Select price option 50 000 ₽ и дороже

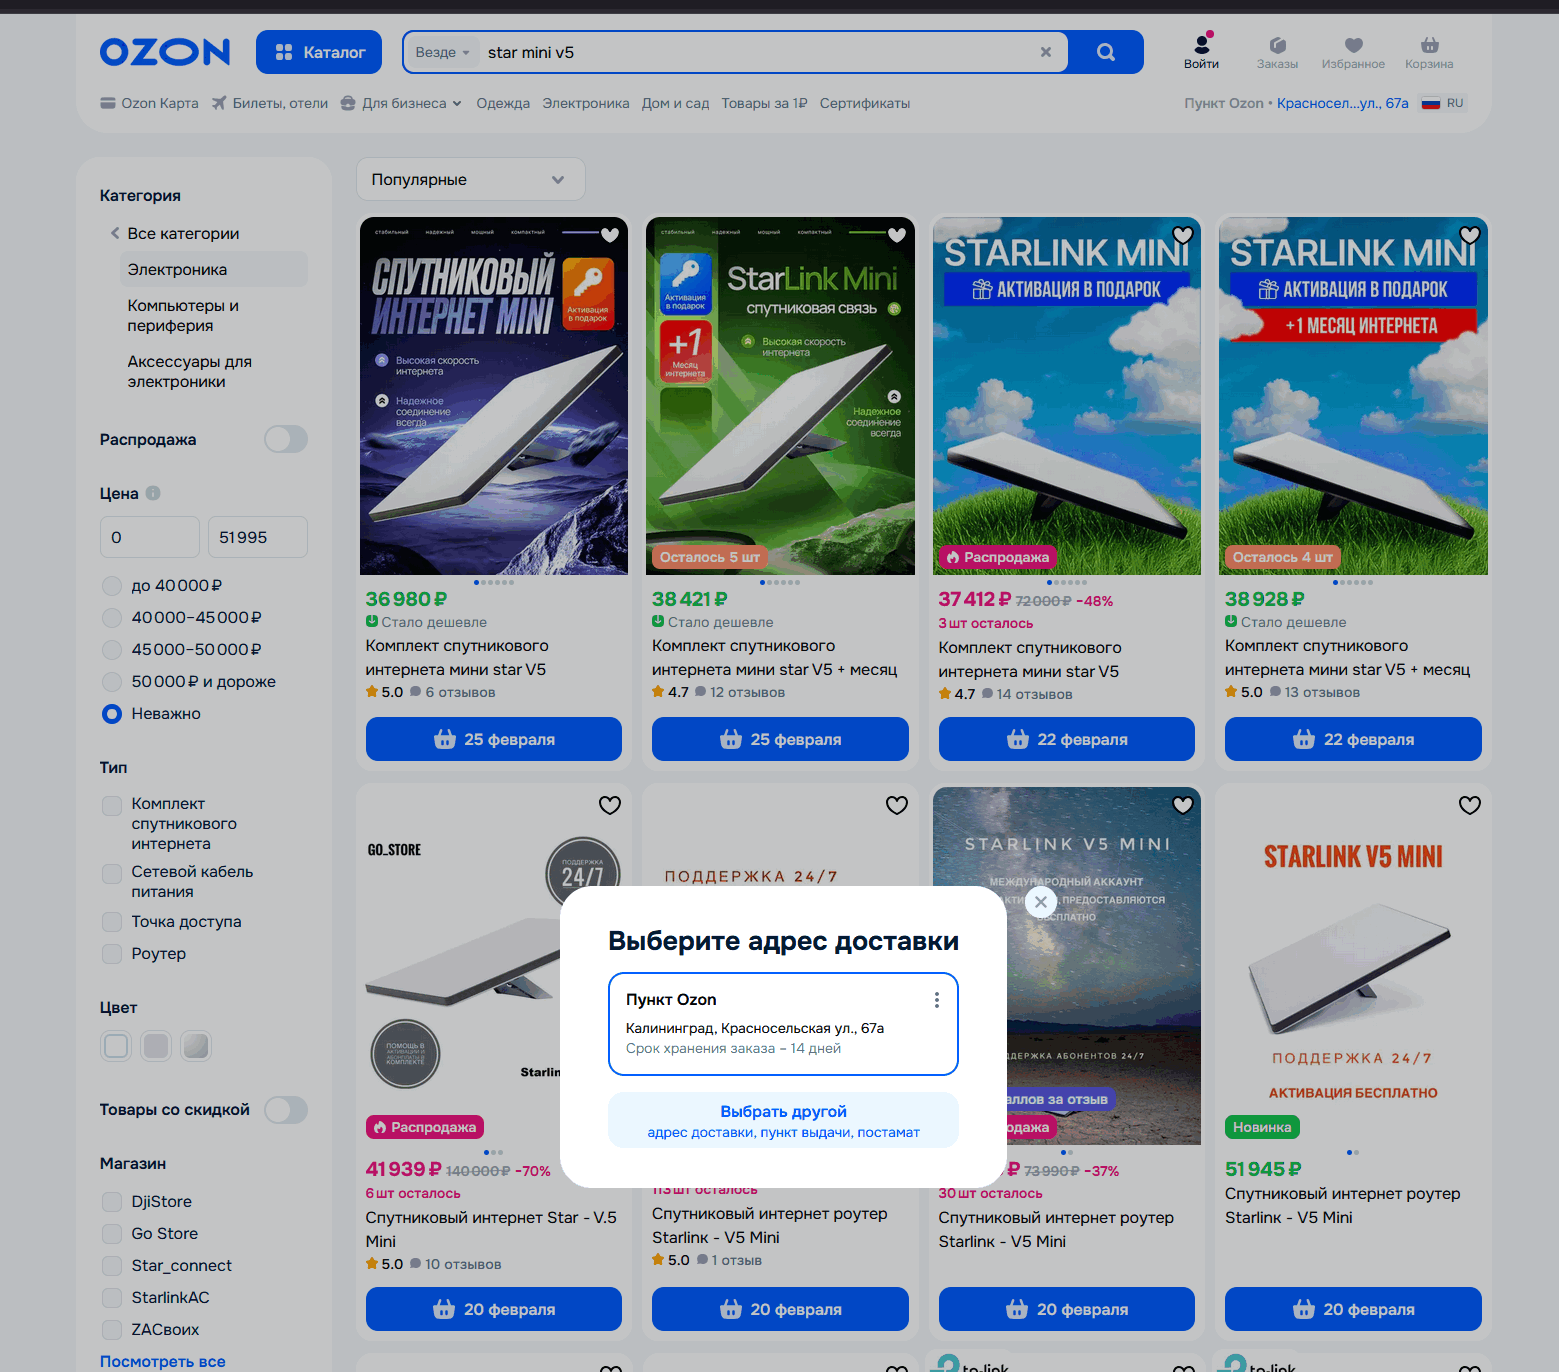[x=112, y=682]
